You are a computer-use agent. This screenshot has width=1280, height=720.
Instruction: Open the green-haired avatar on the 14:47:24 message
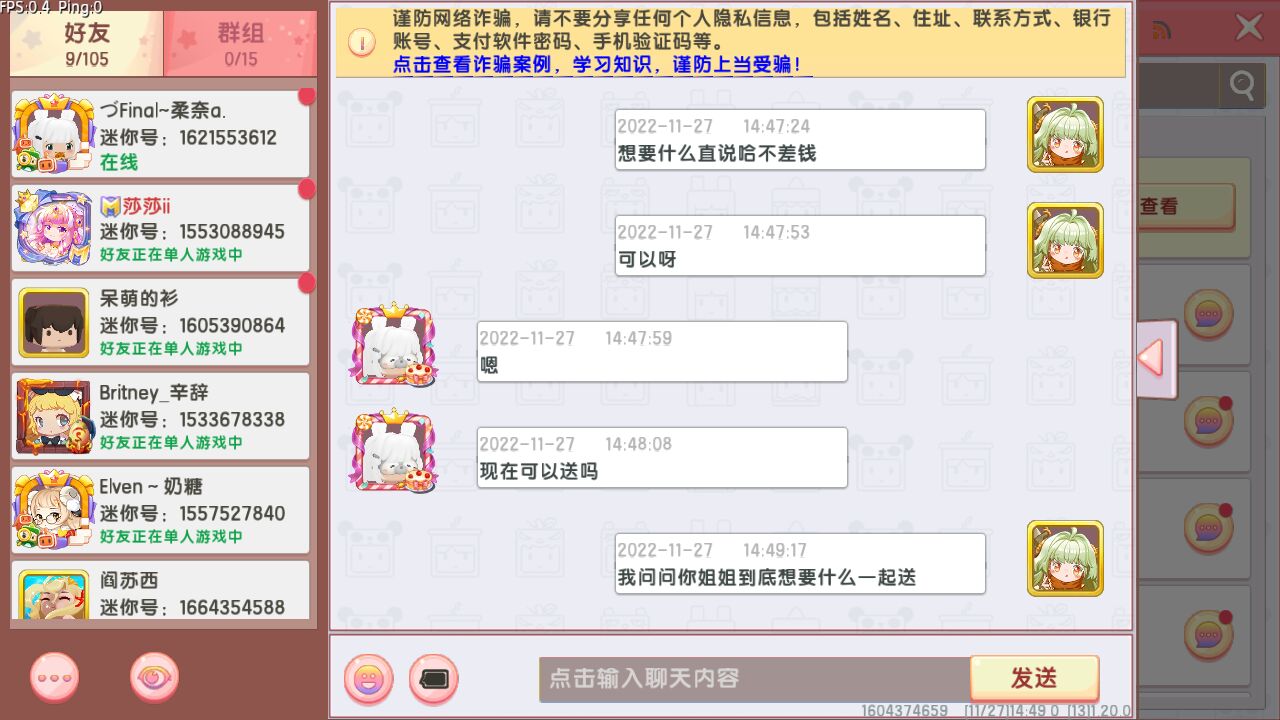click(x=1065, y=134)
